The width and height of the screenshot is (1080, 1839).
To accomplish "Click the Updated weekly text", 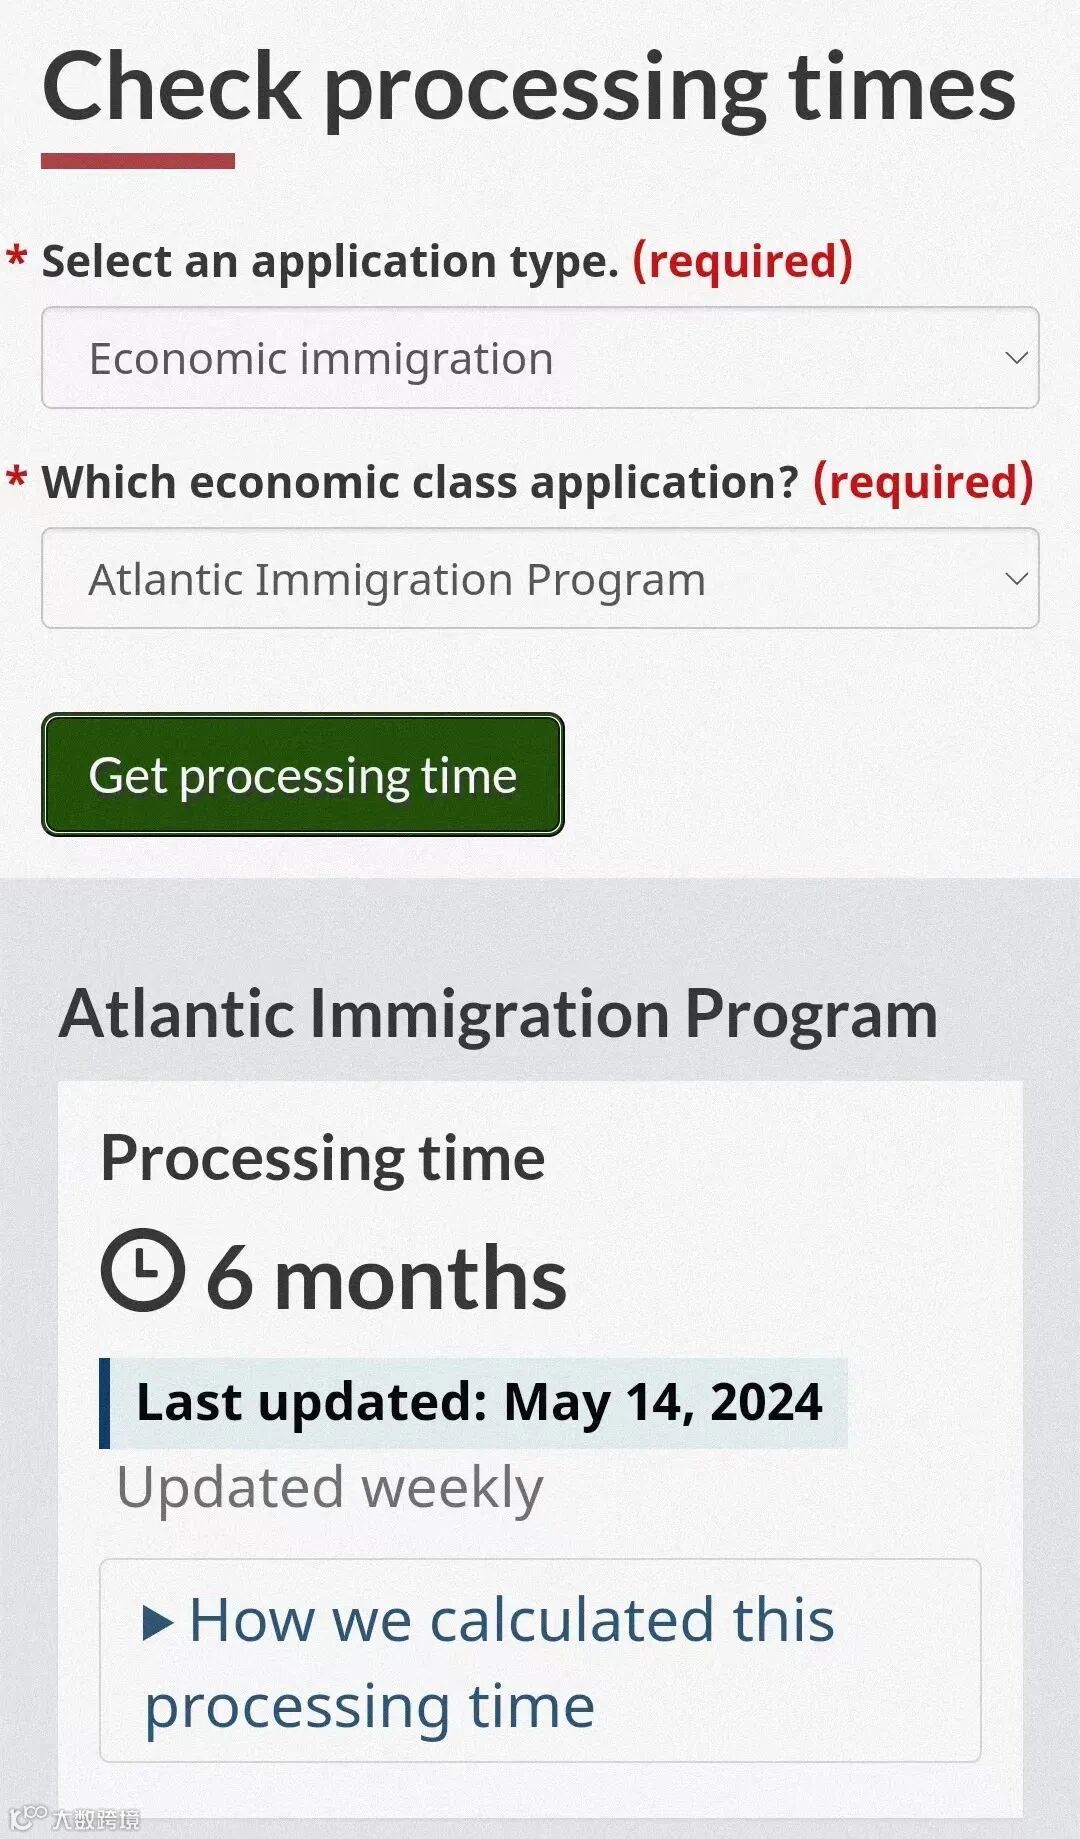I will click(x=330, y=1488).
